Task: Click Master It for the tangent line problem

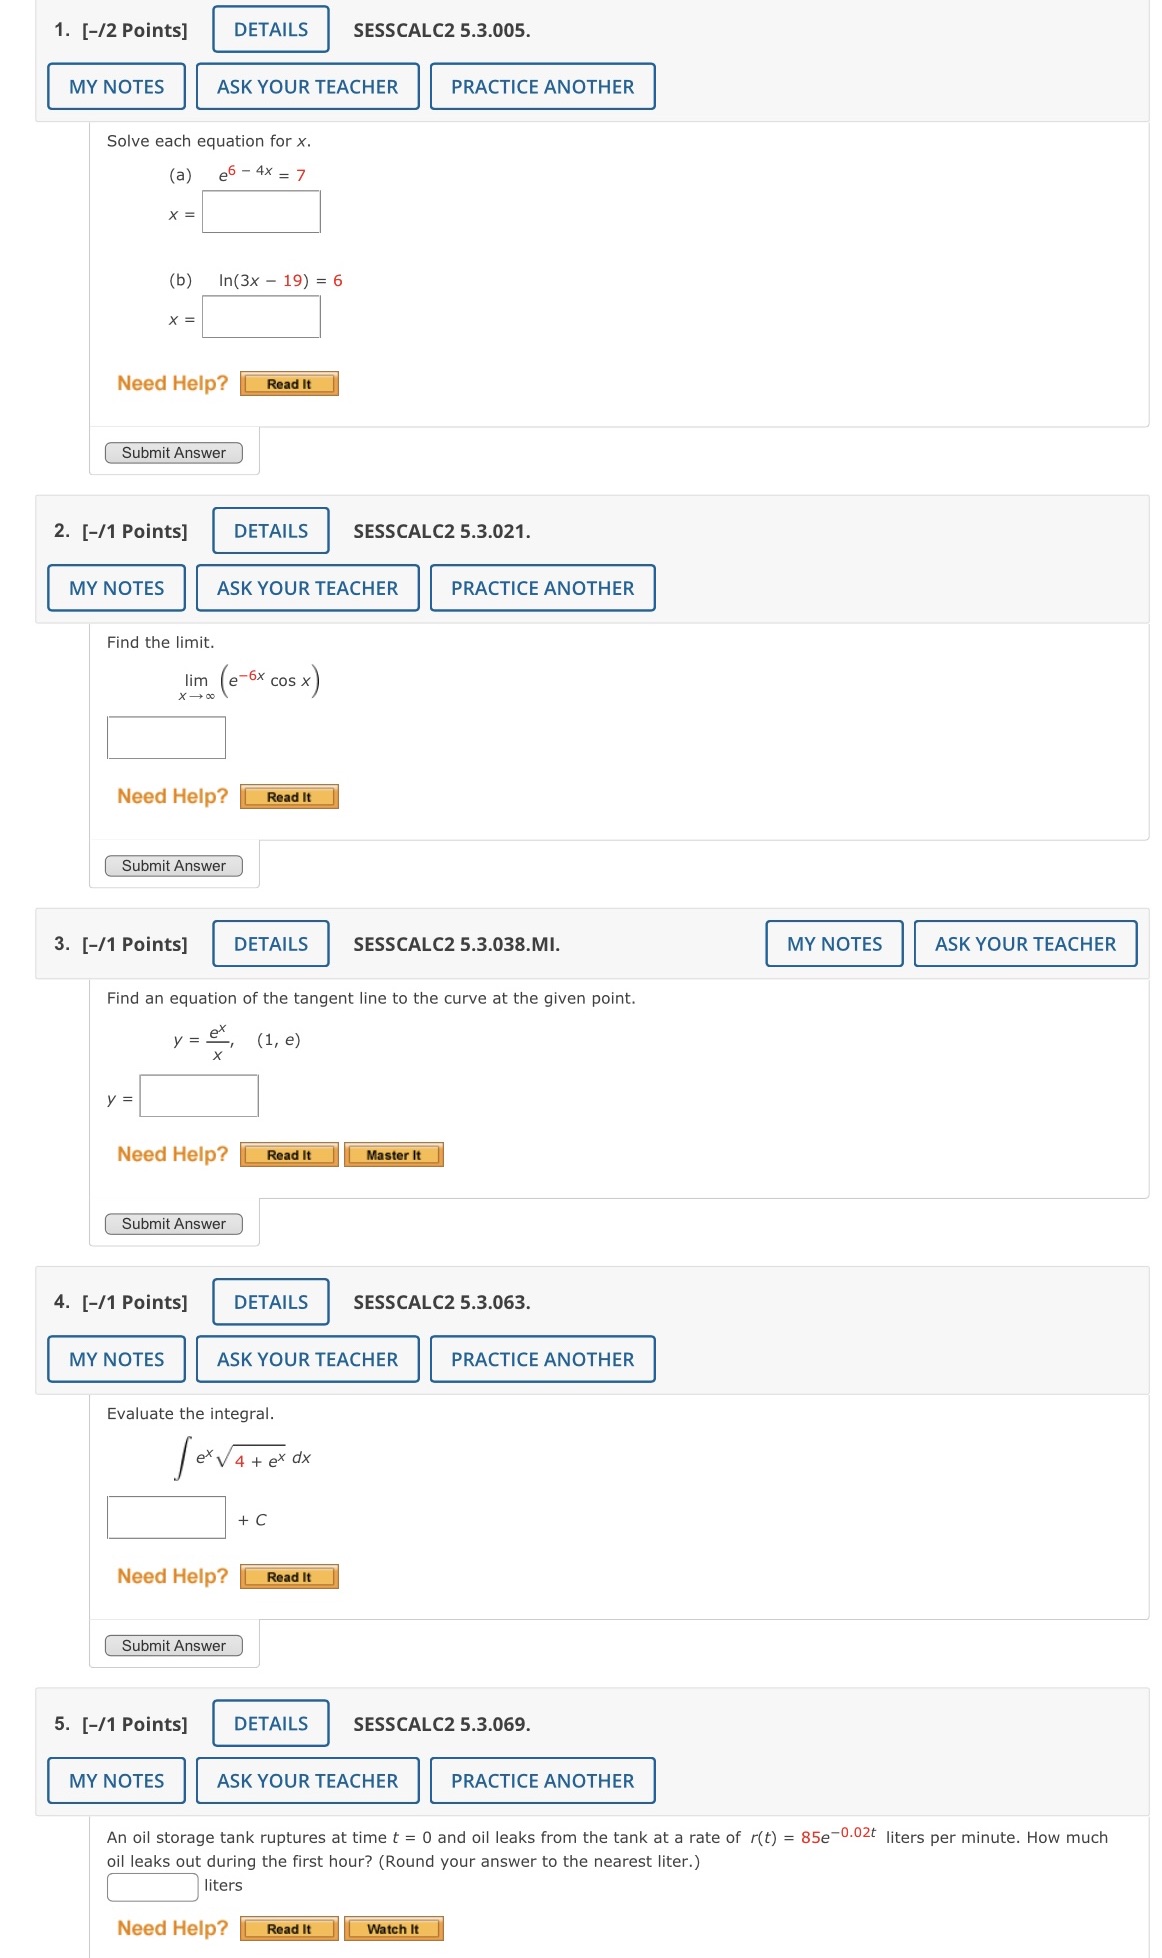Action: [x=395, y=1155]
